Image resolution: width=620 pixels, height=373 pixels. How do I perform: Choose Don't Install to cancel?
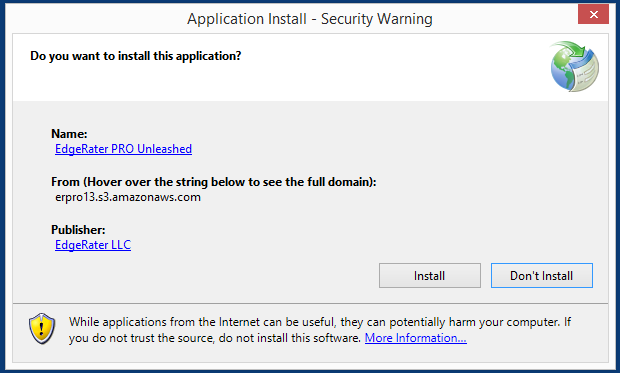542,275
